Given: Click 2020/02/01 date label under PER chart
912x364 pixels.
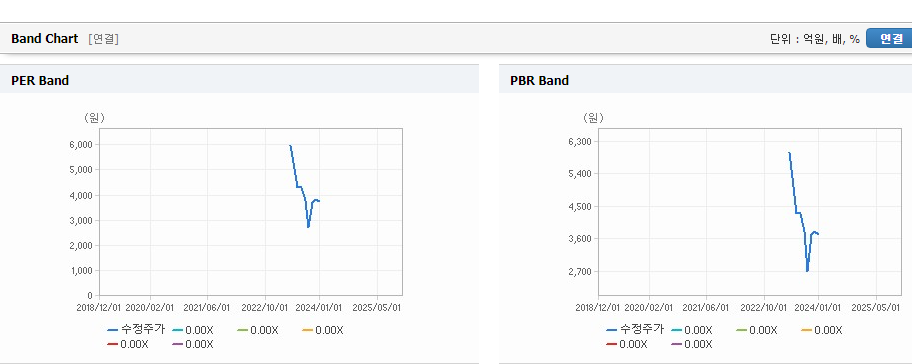Looking at the screenshot, I should tap(151, 307).
